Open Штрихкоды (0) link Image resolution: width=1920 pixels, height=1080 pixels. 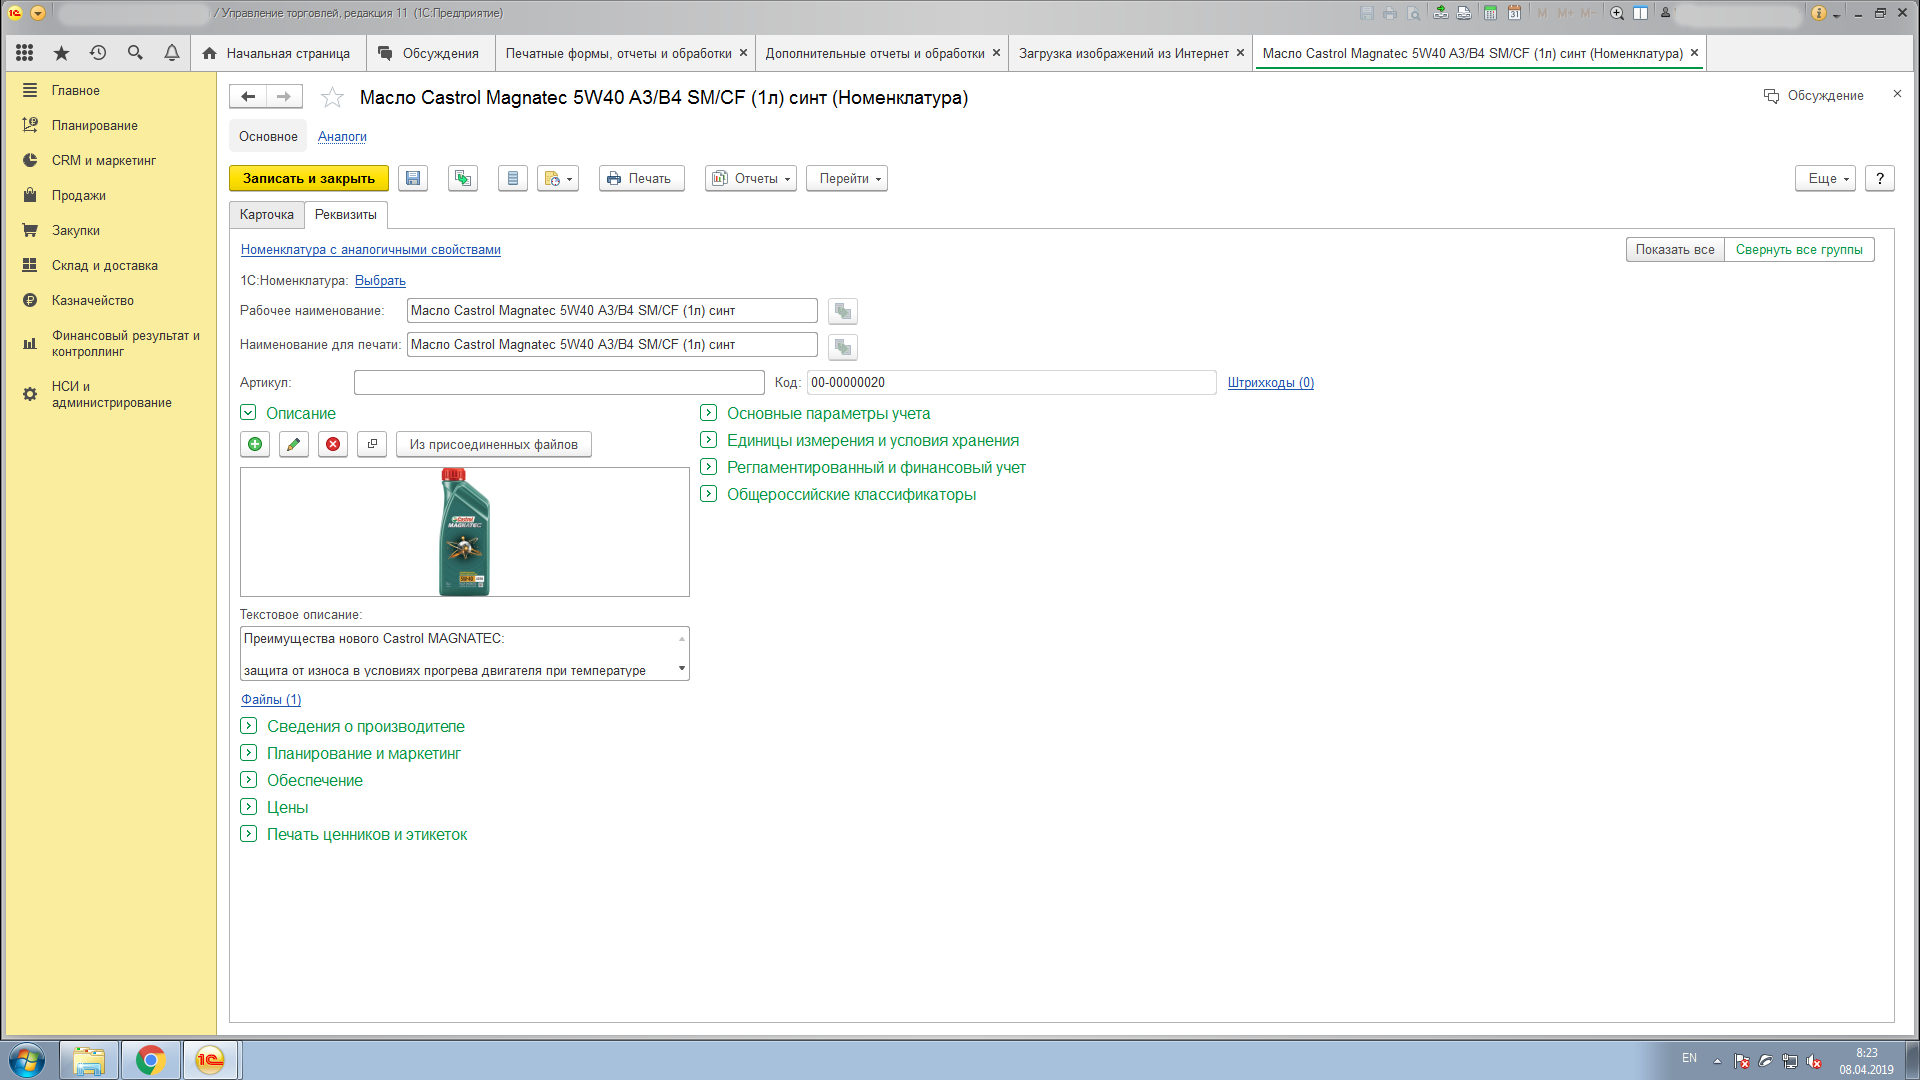point(1271,383)
